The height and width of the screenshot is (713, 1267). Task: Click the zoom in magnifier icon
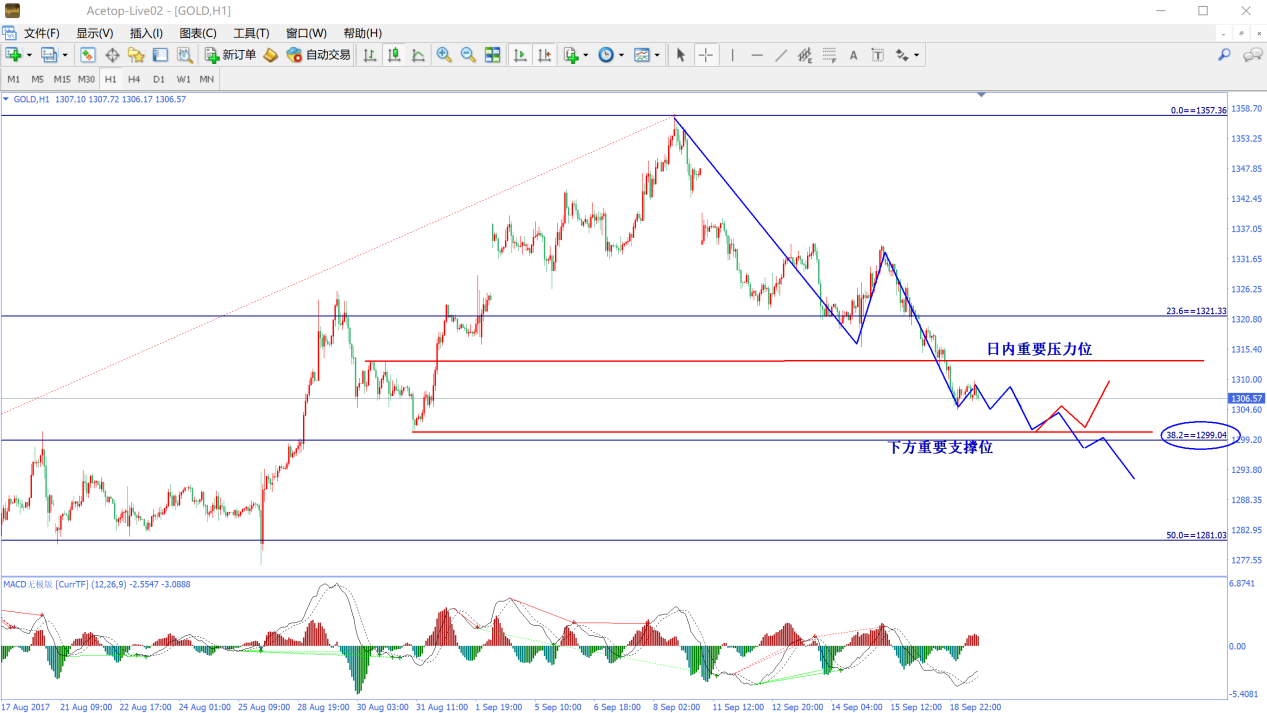444,55
